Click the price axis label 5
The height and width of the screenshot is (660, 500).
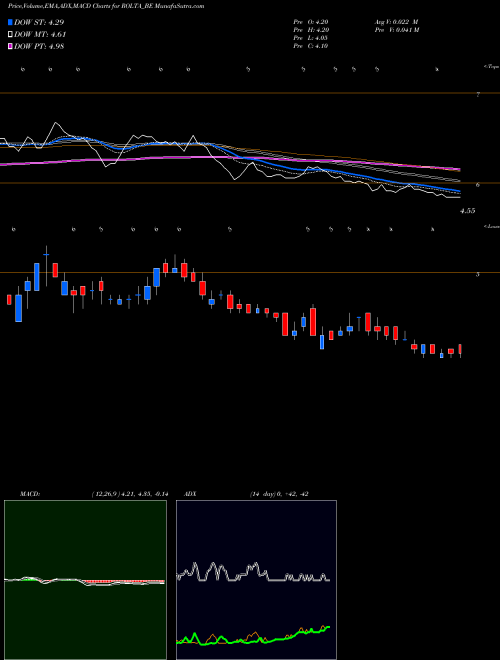point(478,274)
